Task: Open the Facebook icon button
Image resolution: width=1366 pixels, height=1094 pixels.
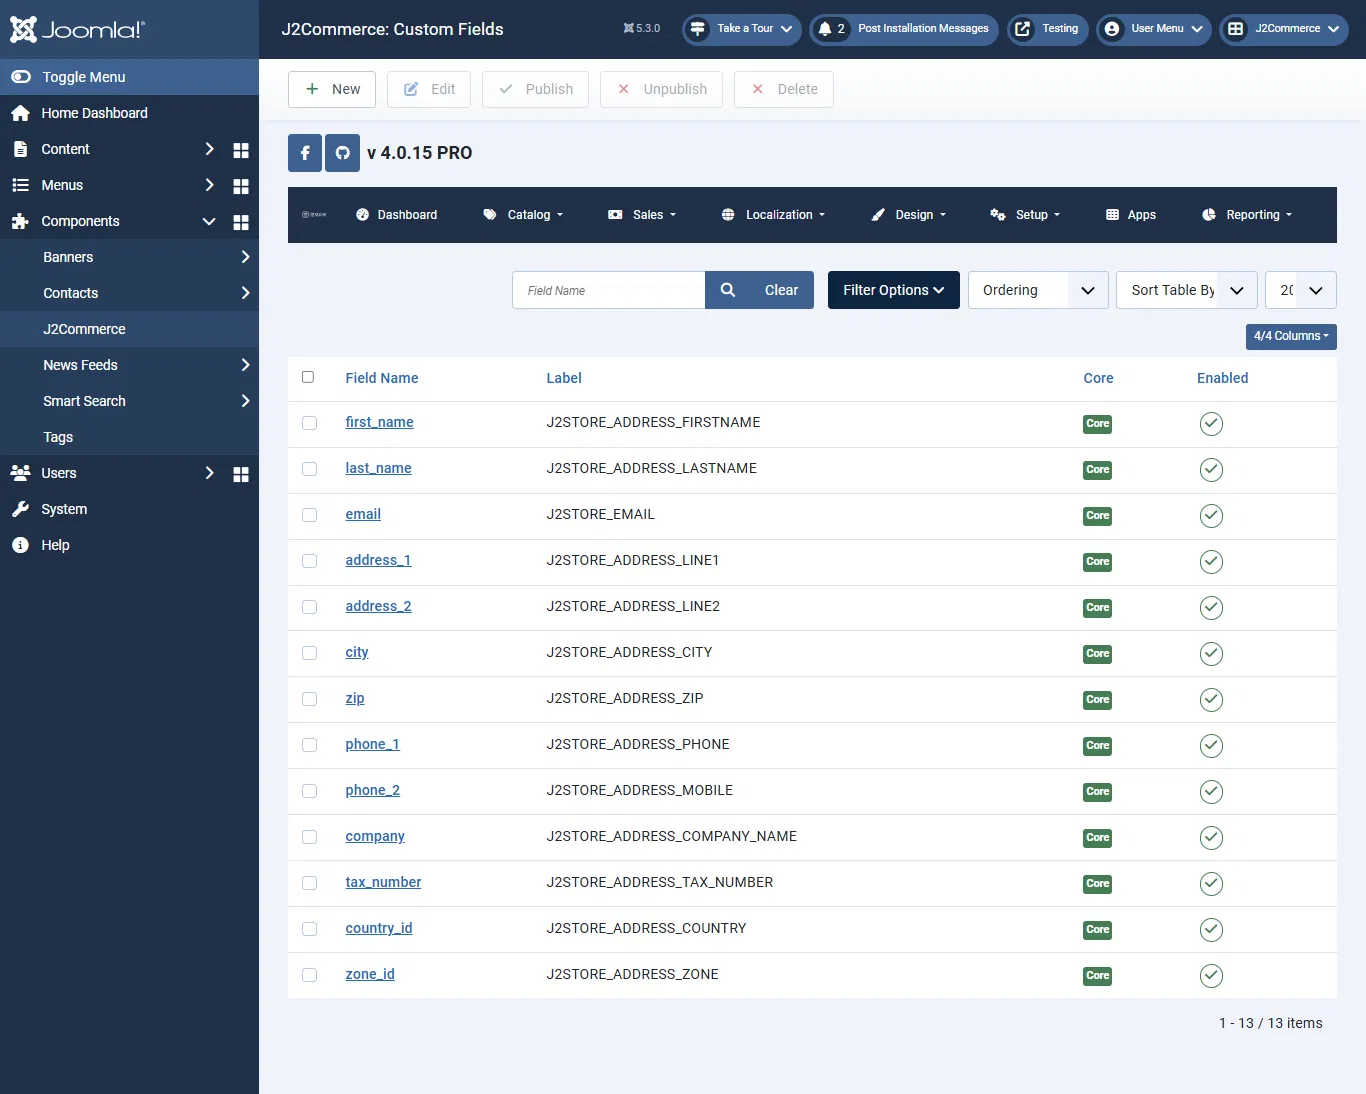Action: pos(305,153)
